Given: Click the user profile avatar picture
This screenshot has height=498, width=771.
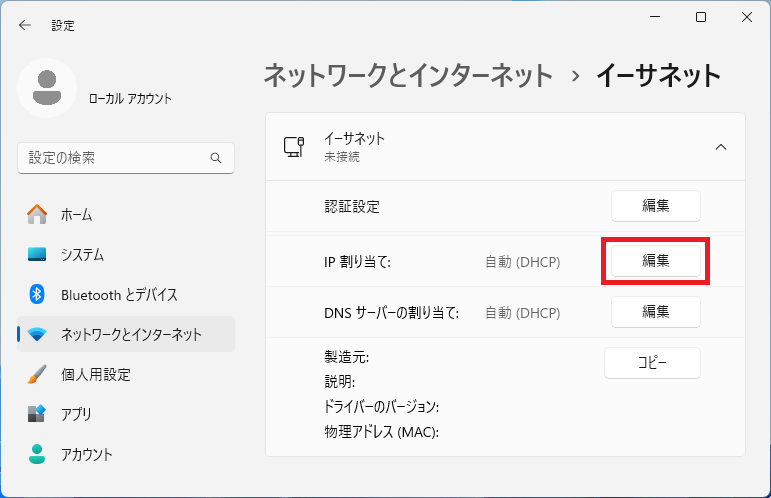Looking at the screenshot, I should click(x=47, y=88).
